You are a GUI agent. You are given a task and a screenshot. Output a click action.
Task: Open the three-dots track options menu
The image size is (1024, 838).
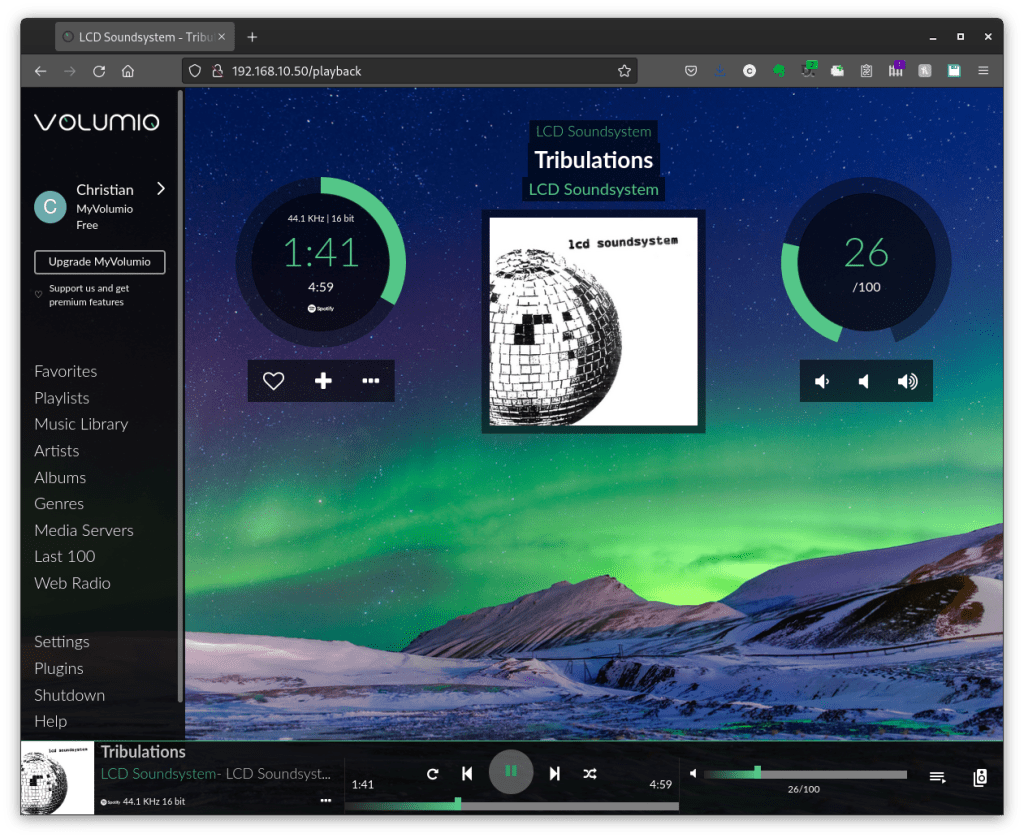tap(371, 381)
